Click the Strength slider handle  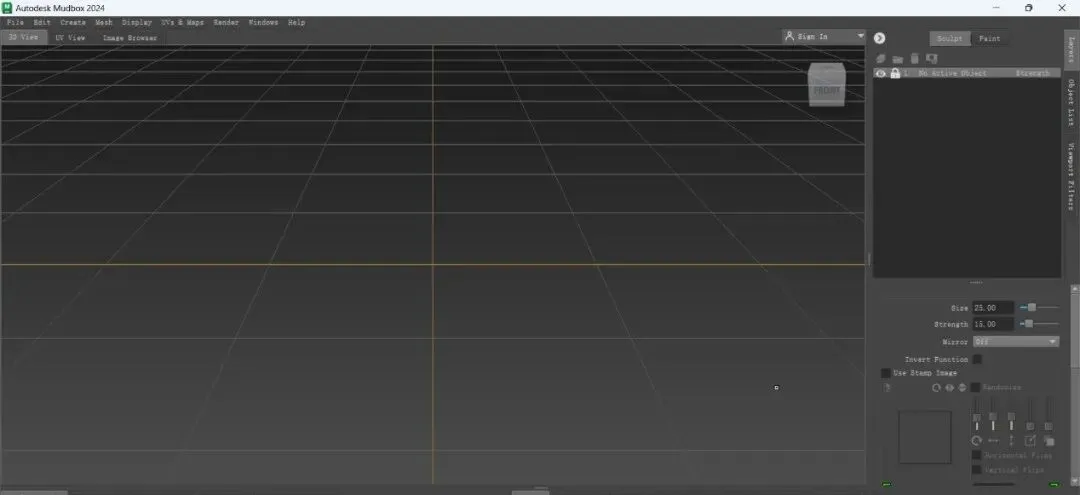point(1028,324)
